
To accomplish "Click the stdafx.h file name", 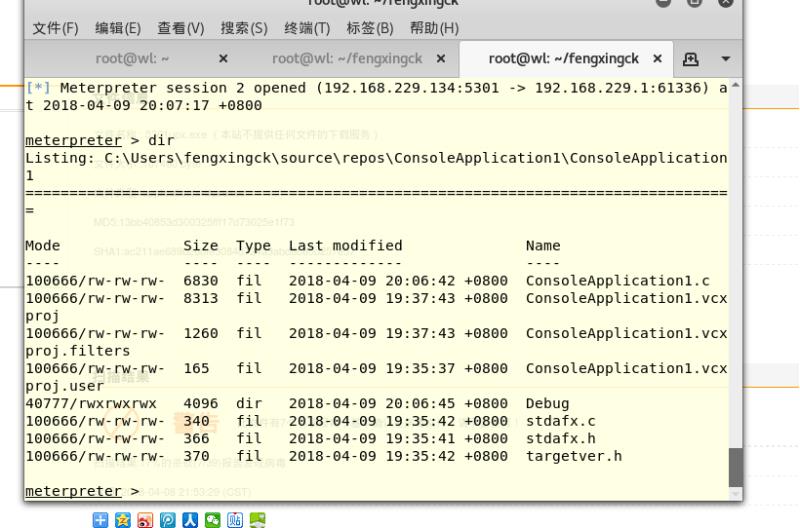I will pyautogui.click(x=561, y=439).
